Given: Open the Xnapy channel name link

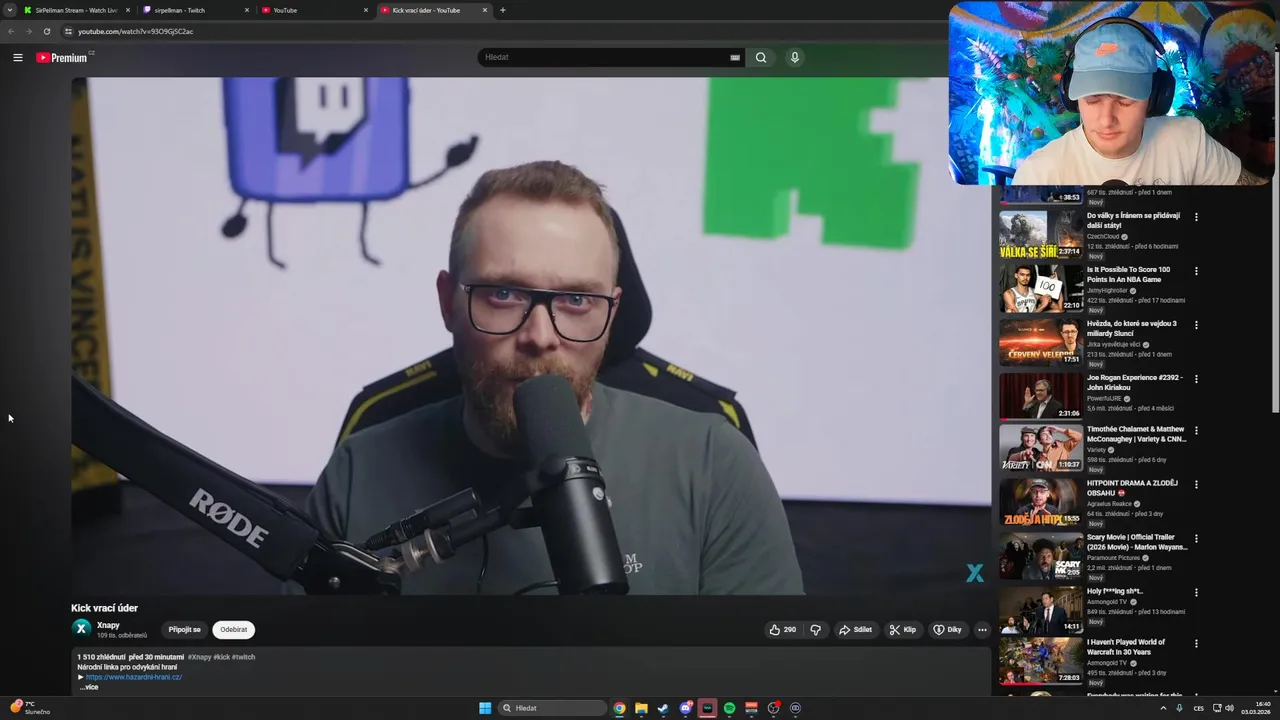Looking at the screenshot, I should click(108, 625).
